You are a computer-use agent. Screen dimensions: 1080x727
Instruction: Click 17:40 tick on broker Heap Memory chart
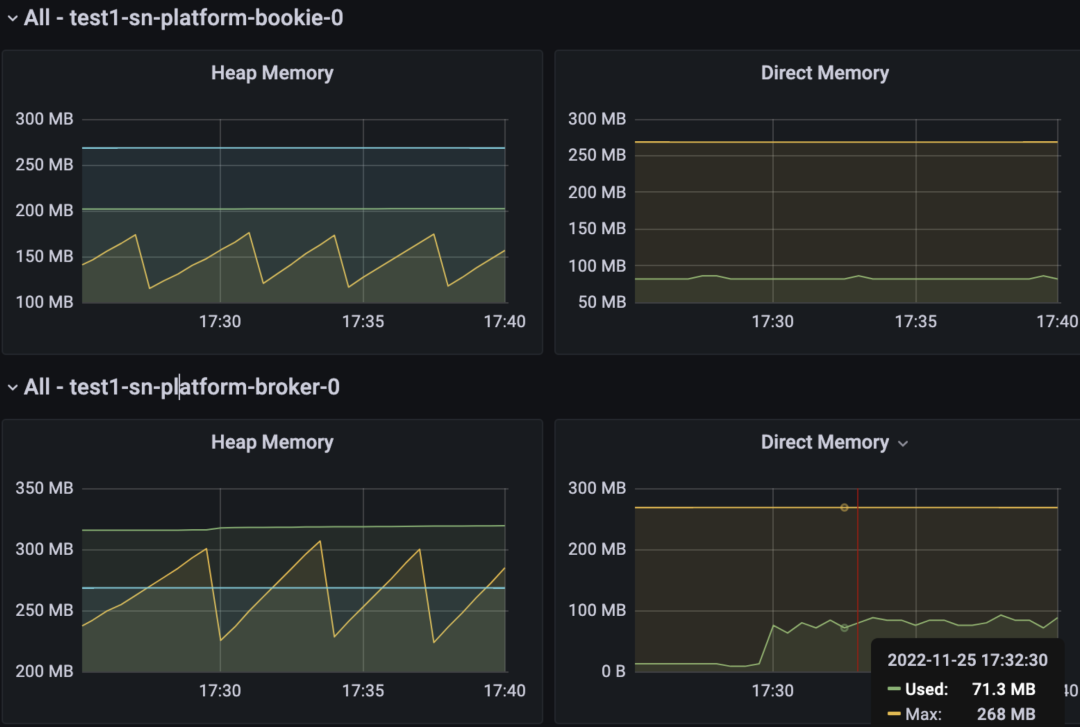tap(504, 691)
